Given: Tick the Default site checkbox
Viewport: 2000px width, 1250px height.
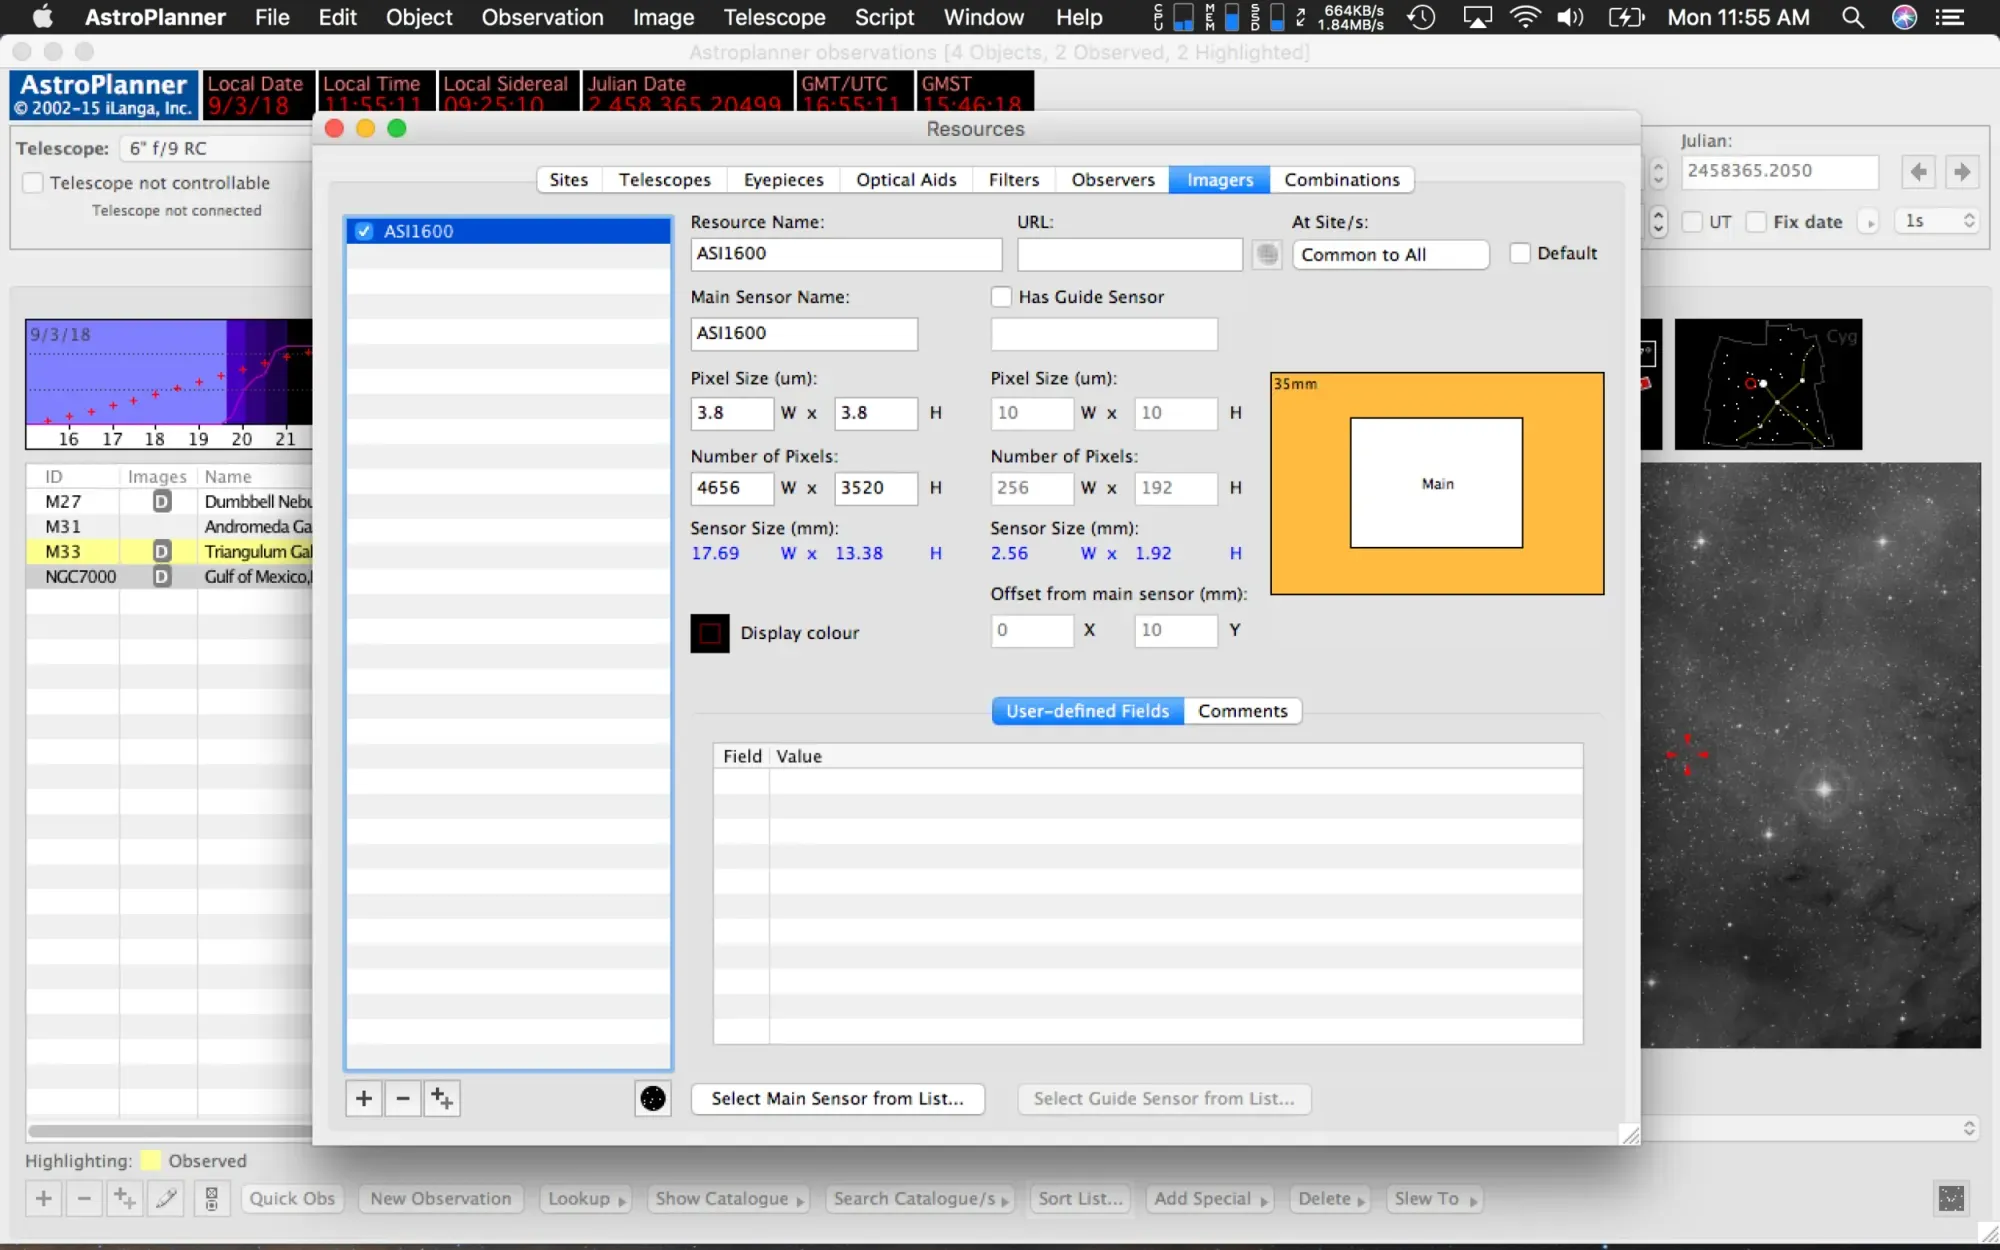Looking at the screenshot, I should 1520,253.
